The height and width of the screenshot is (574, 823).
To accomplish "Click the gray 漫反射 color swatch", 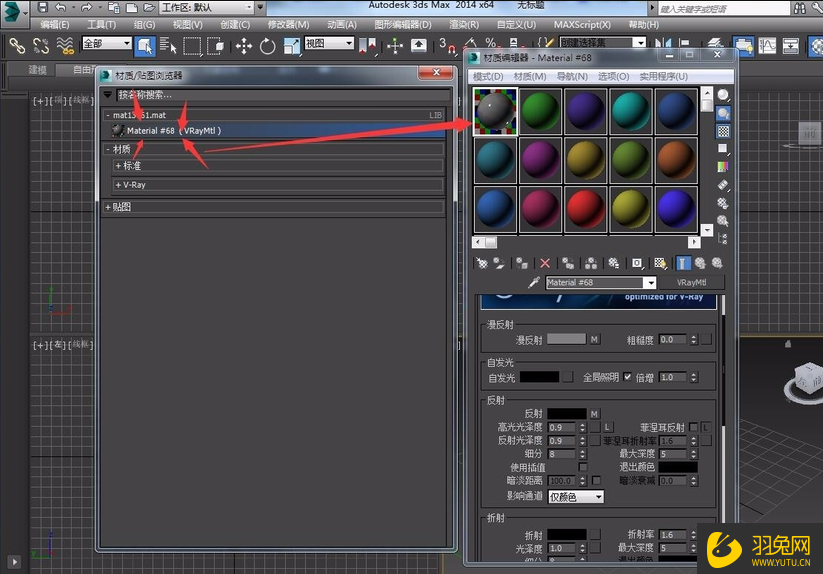I will pyautogui.click(x=566, y=339).
